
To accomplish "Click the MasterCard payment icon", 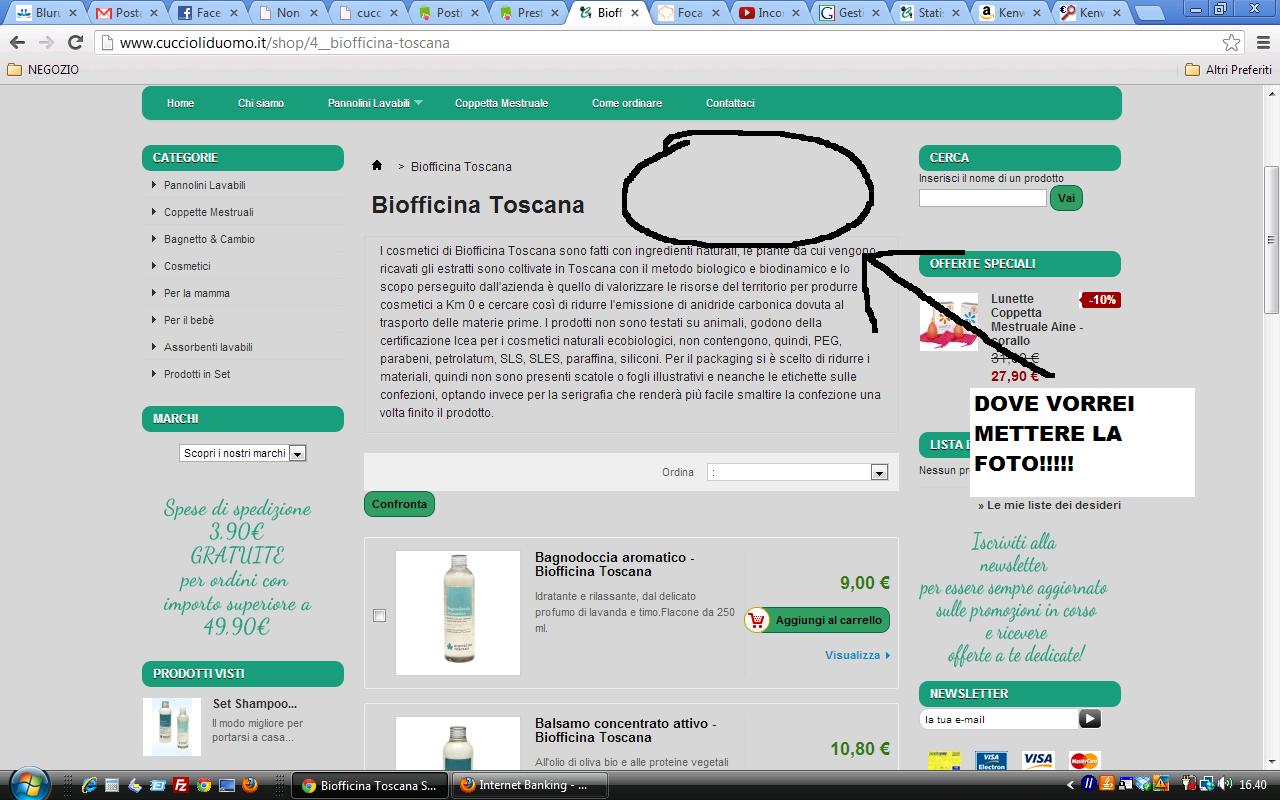I will pos(1085,761).
